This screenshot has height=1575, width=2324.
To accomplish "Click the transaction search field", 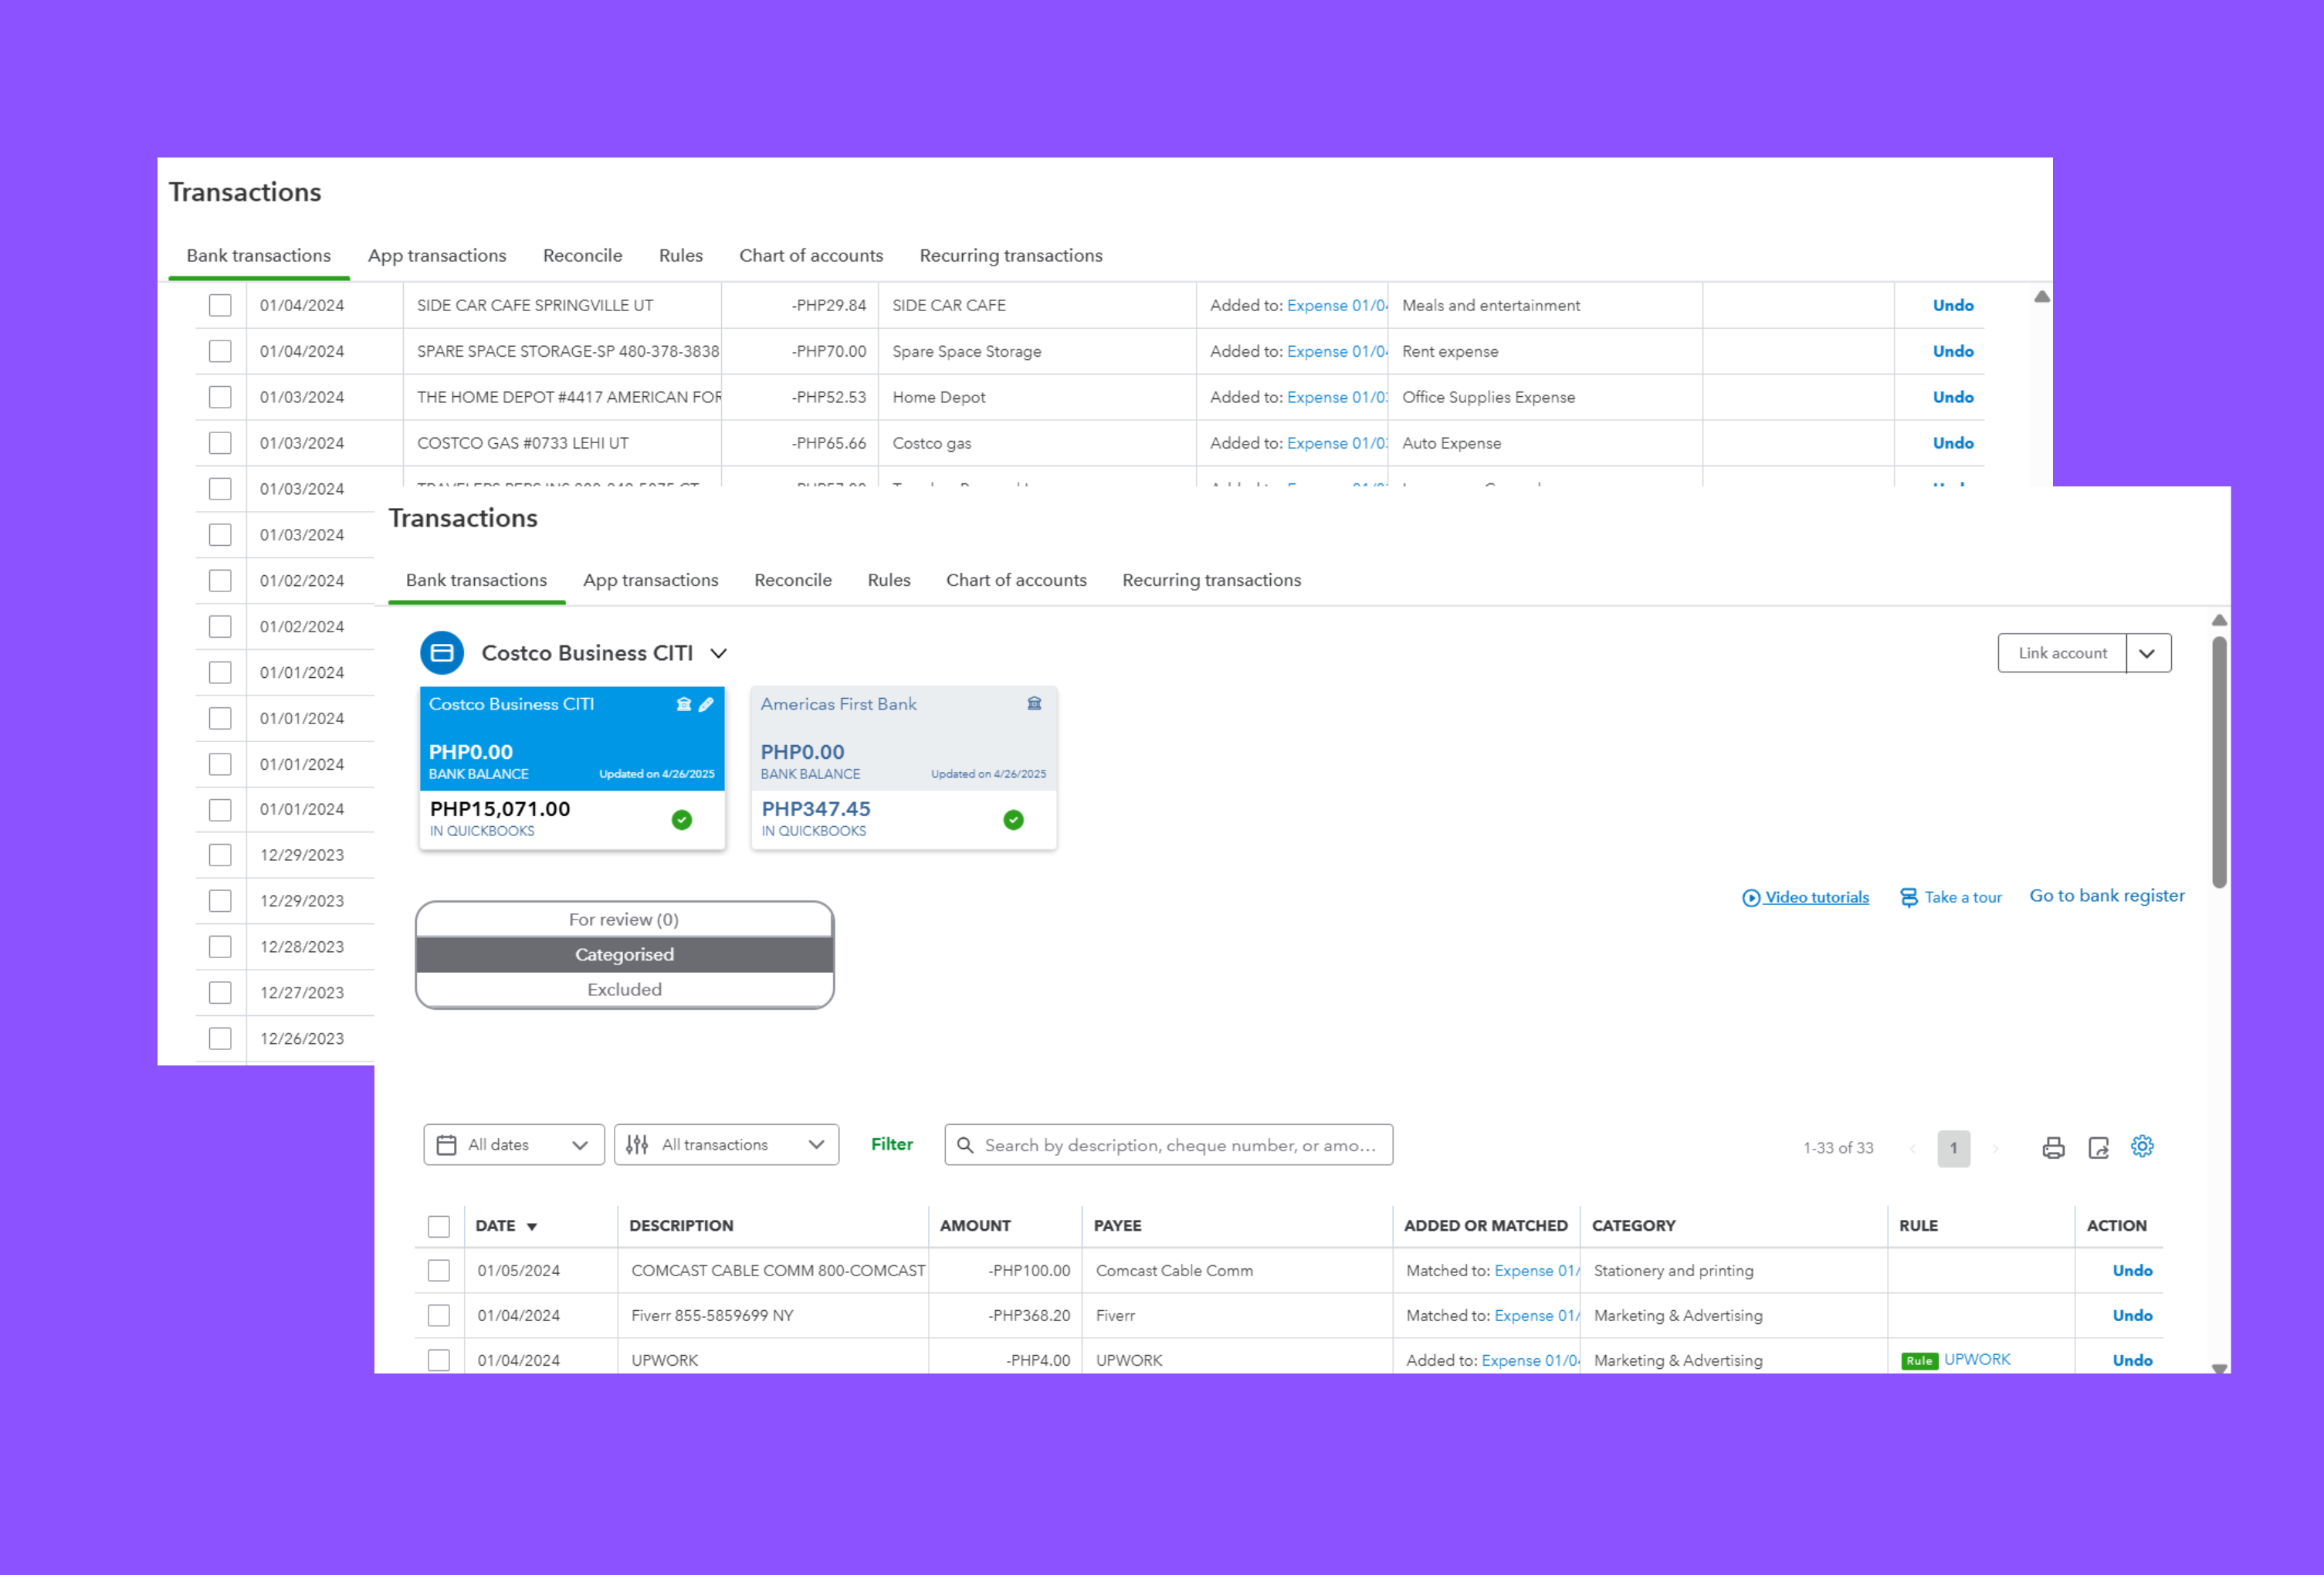I will coord(1168,1145).
